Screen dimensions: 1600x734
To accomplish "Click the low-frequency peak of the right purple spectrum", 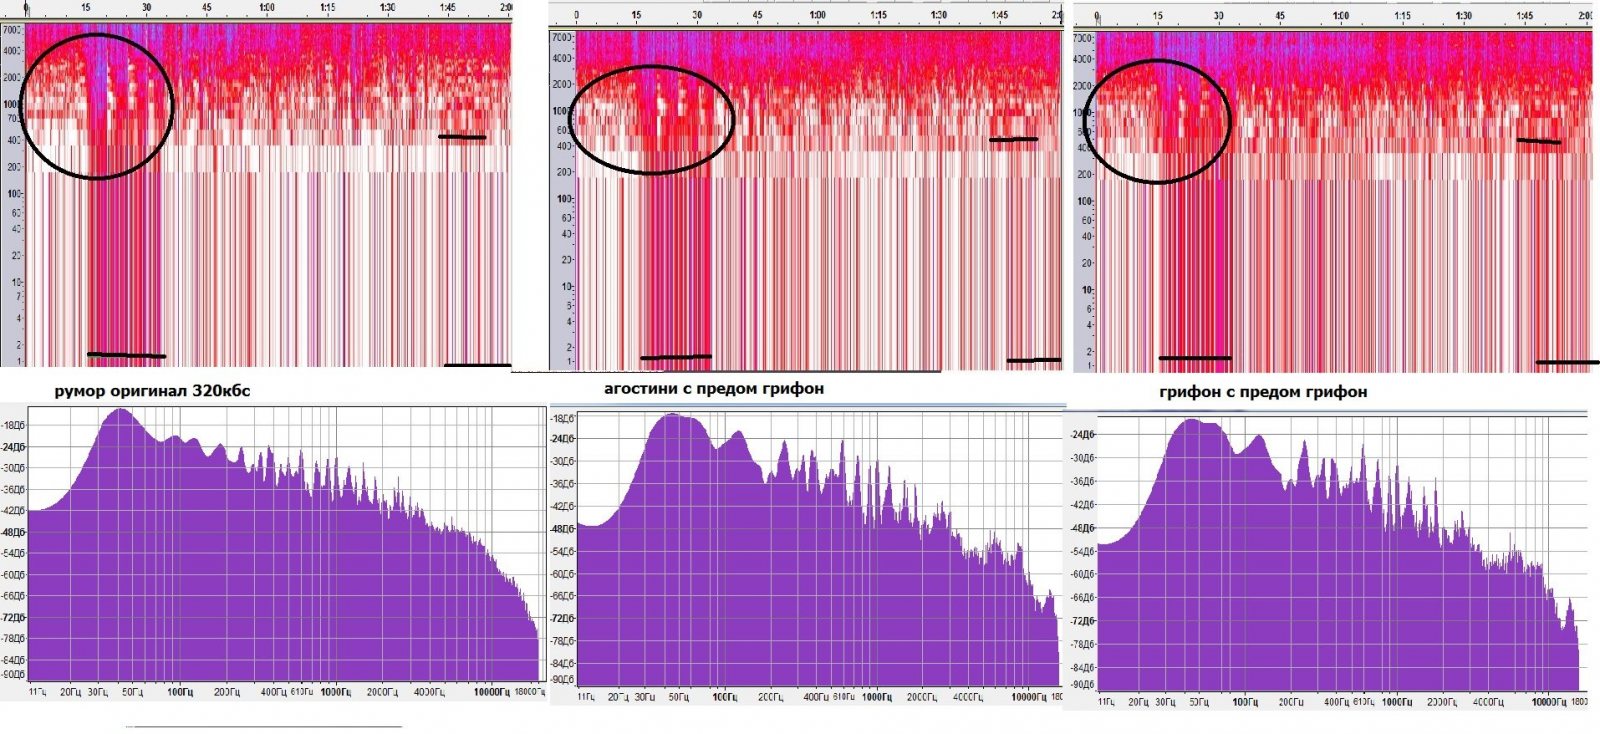I will click(1192, 421).
